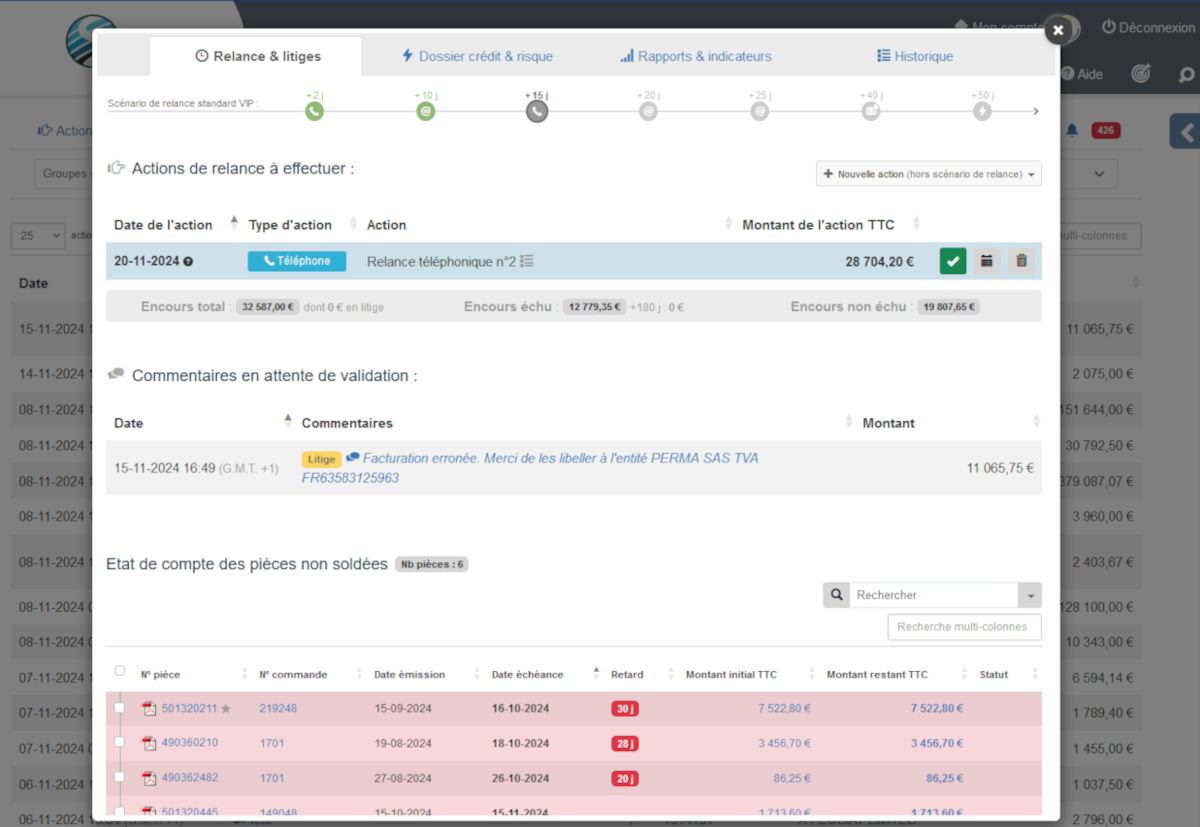Delete the action using trash icon
Screen dimensions: 1200x827
coord(1021,261)
